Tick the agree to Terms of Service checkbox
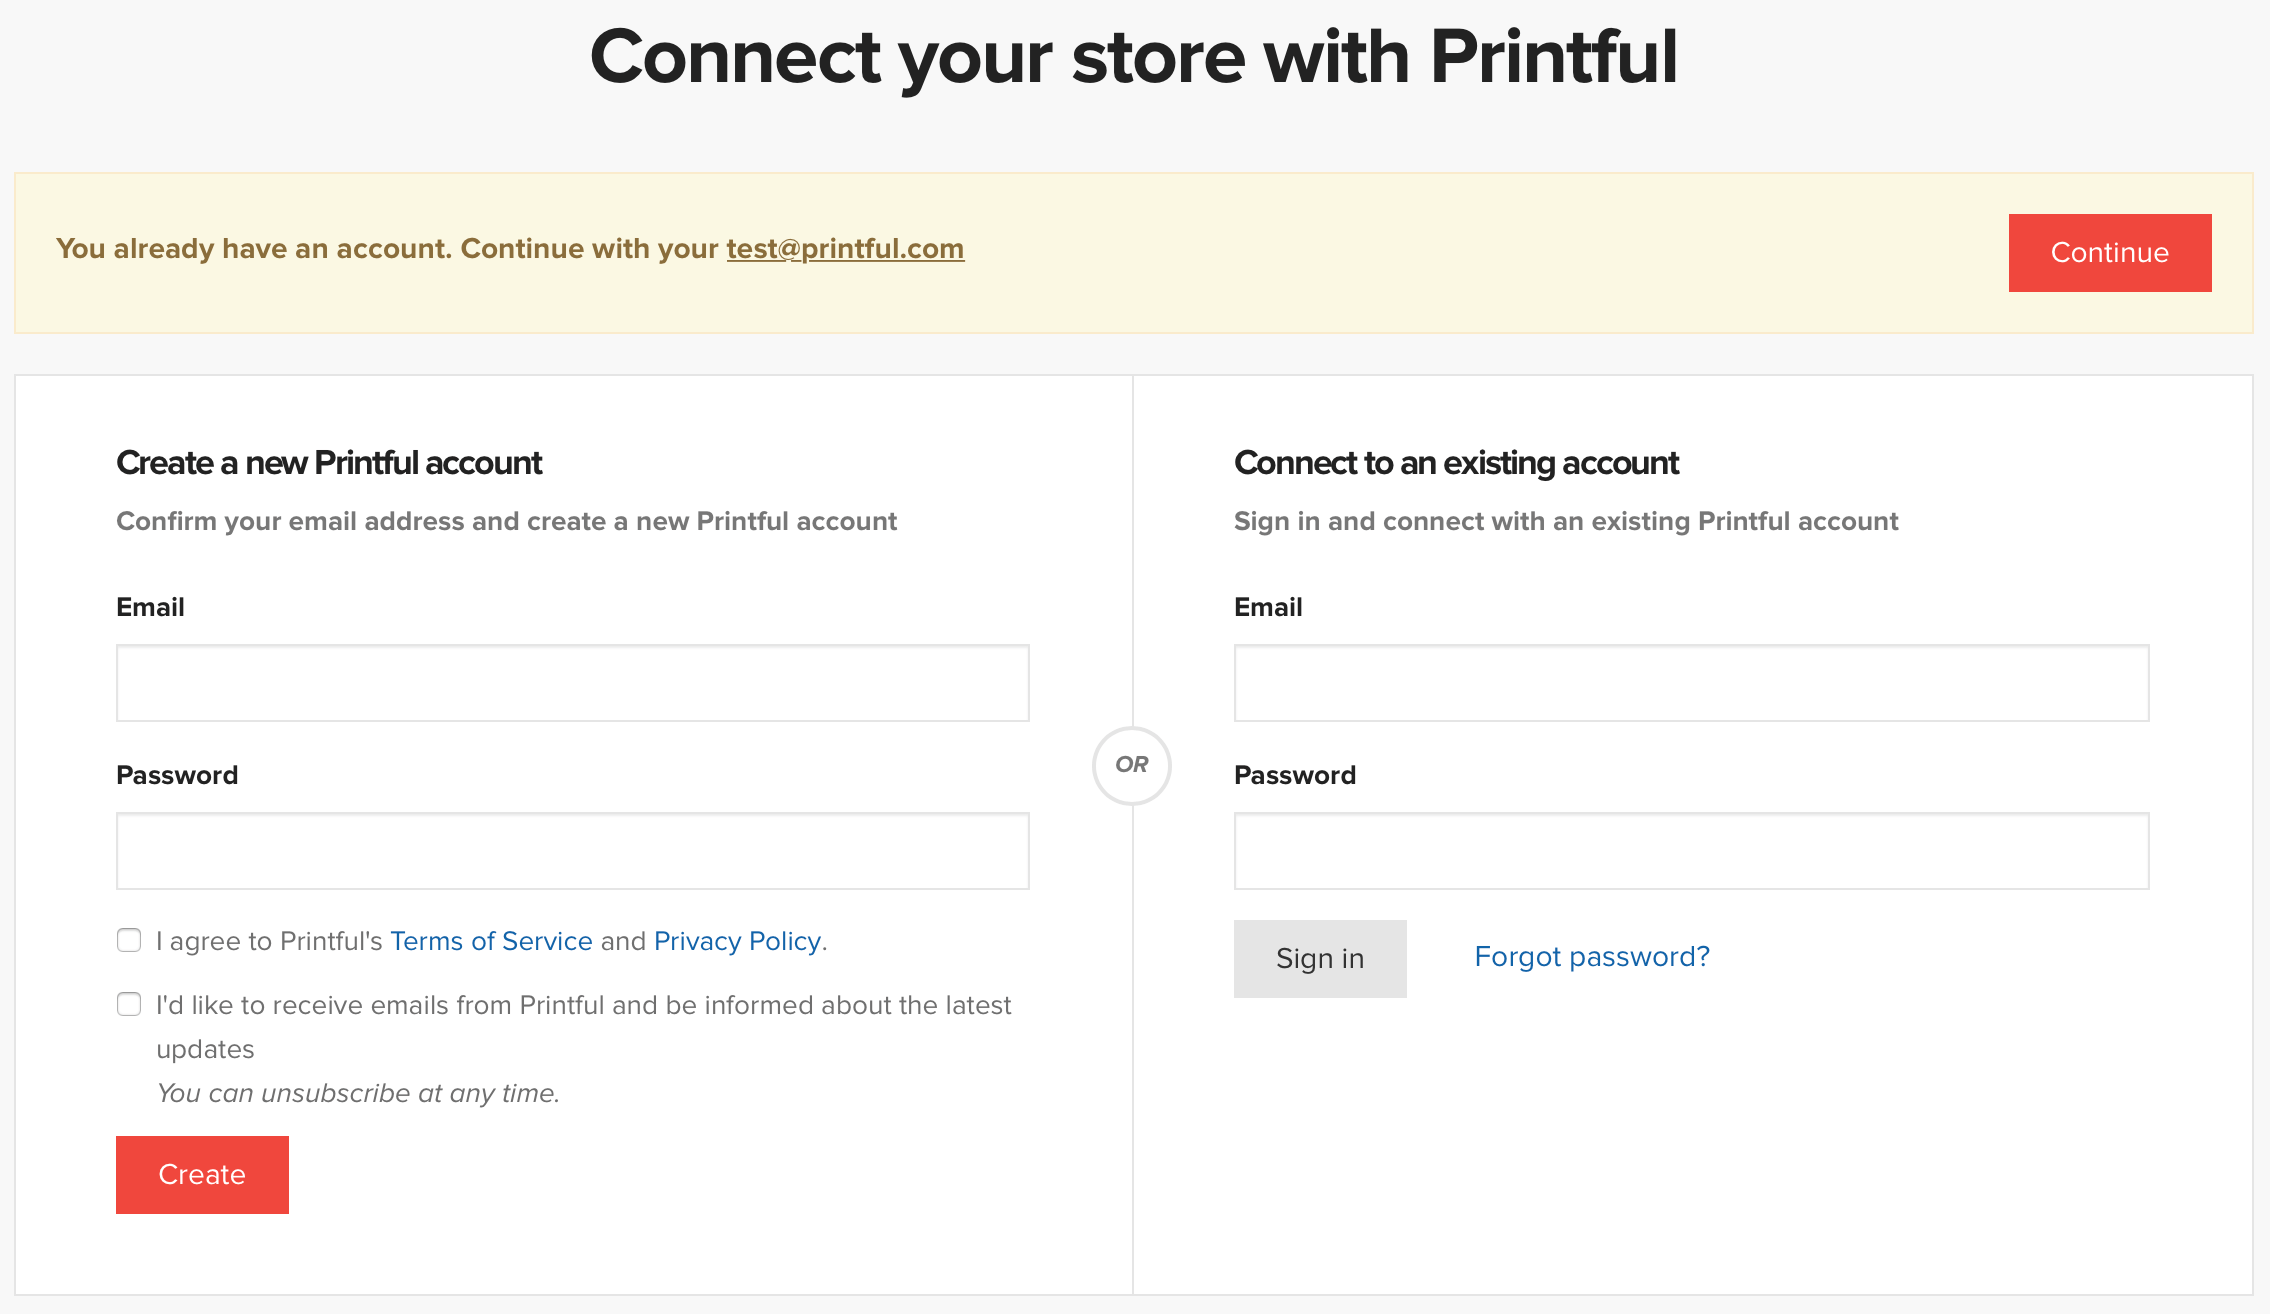Screen dimensions: 2270x1314 (x=129, y=940)
